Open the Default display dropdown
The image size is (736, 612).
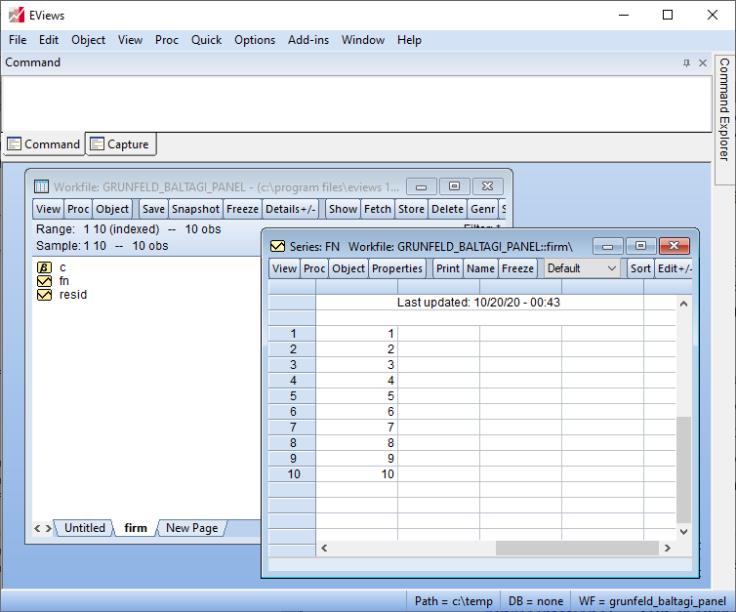[582, 269]
